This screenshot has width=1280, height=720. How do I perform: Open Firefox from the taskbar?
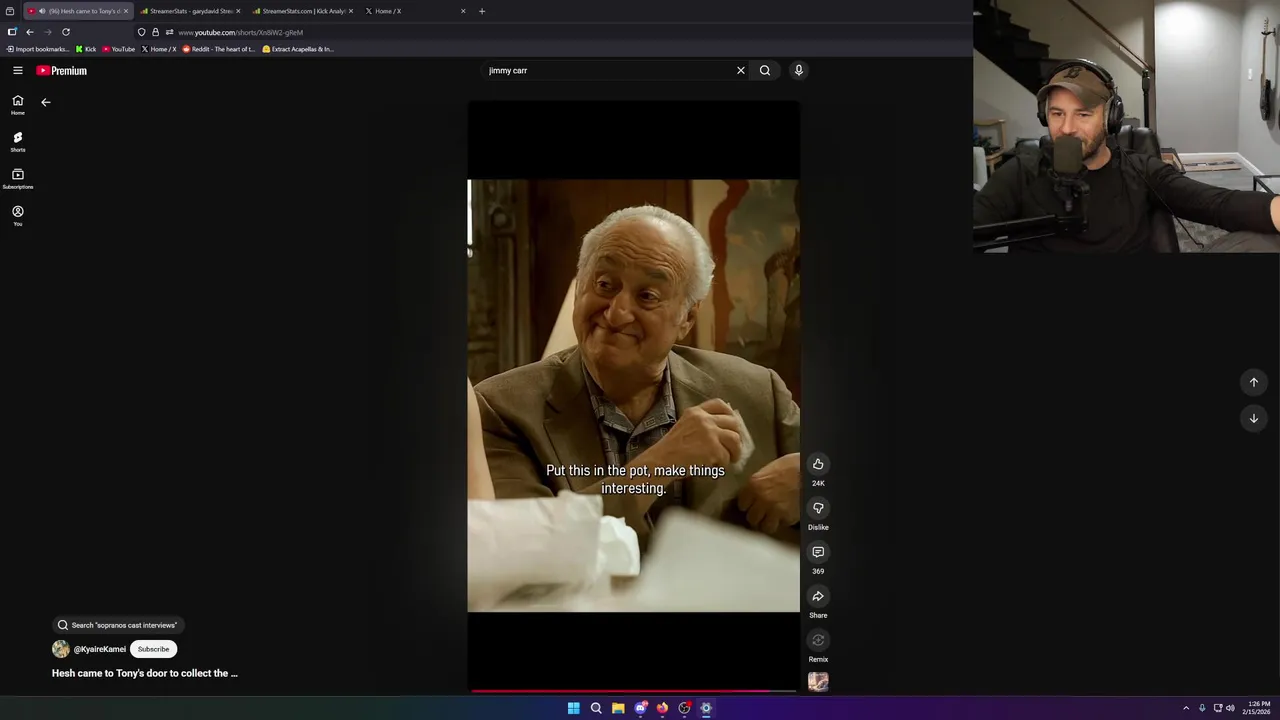(x=662, y=708)
